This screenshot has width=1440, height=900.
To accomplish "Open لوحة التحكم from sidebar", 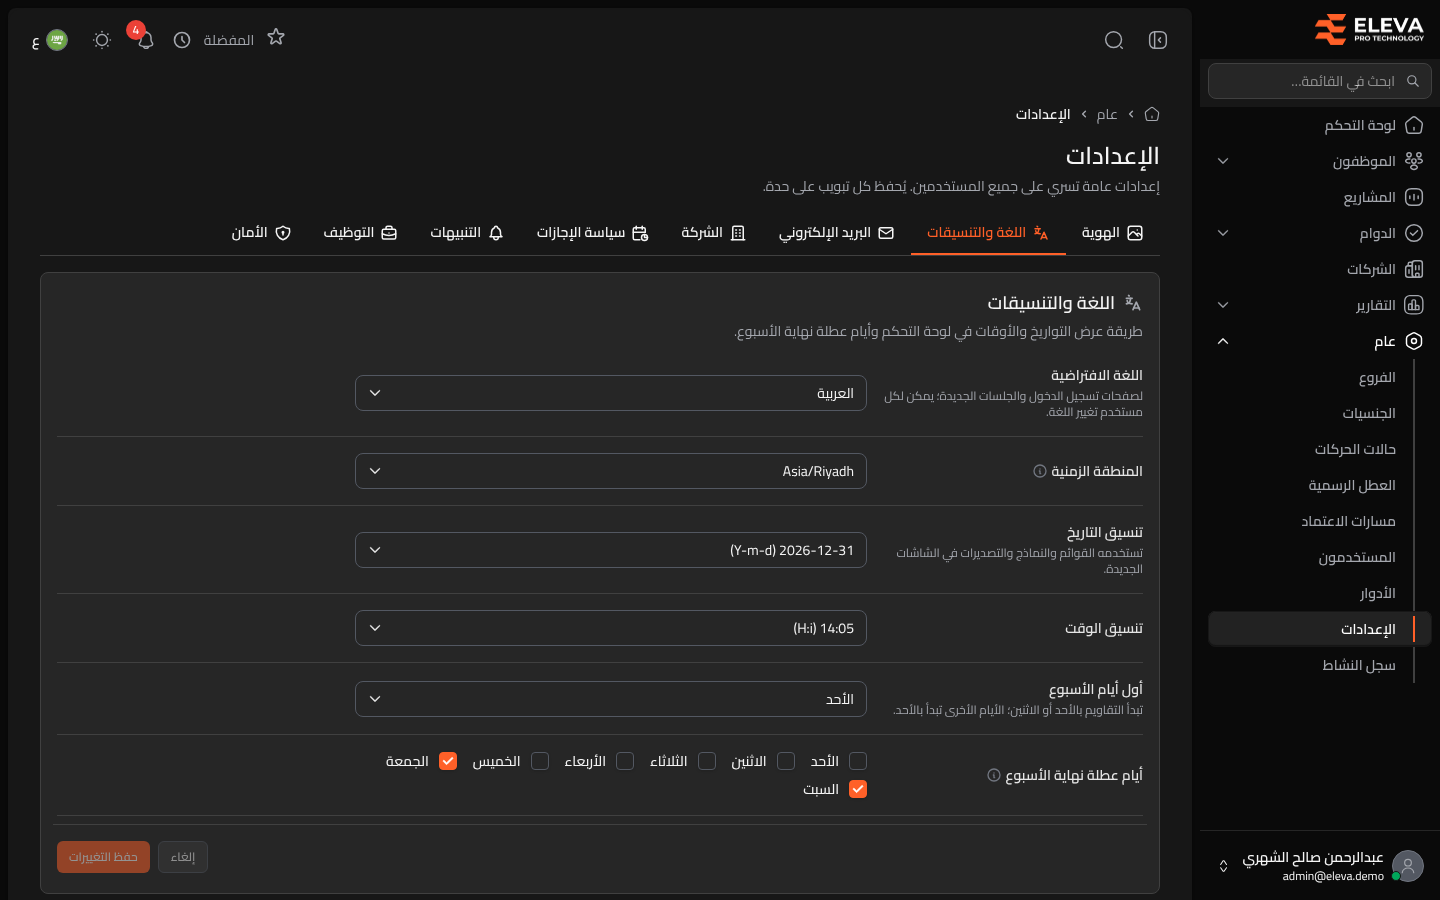I will [x=1320, y=125].
